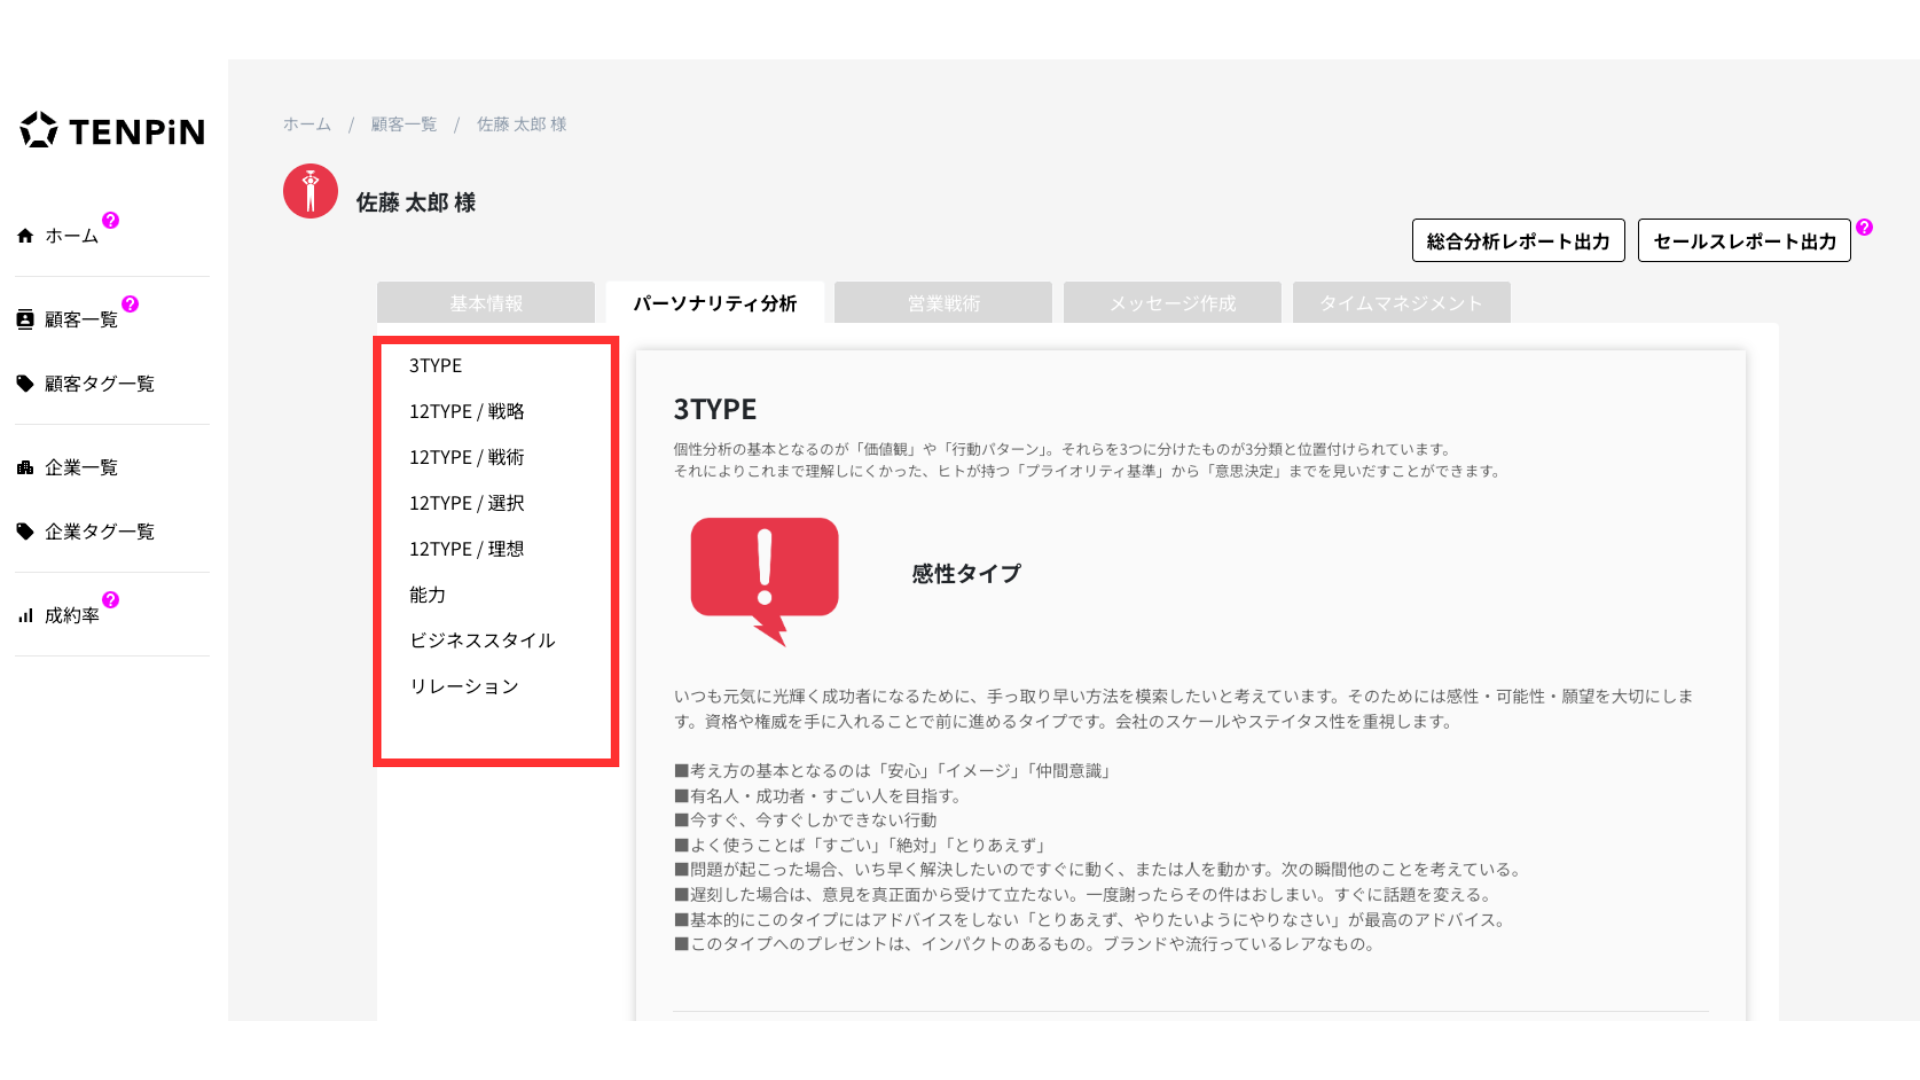1920x1080 pixels.
Task: Open 顧客タグ一覧 from sidebar
Action: pos(99,384)
